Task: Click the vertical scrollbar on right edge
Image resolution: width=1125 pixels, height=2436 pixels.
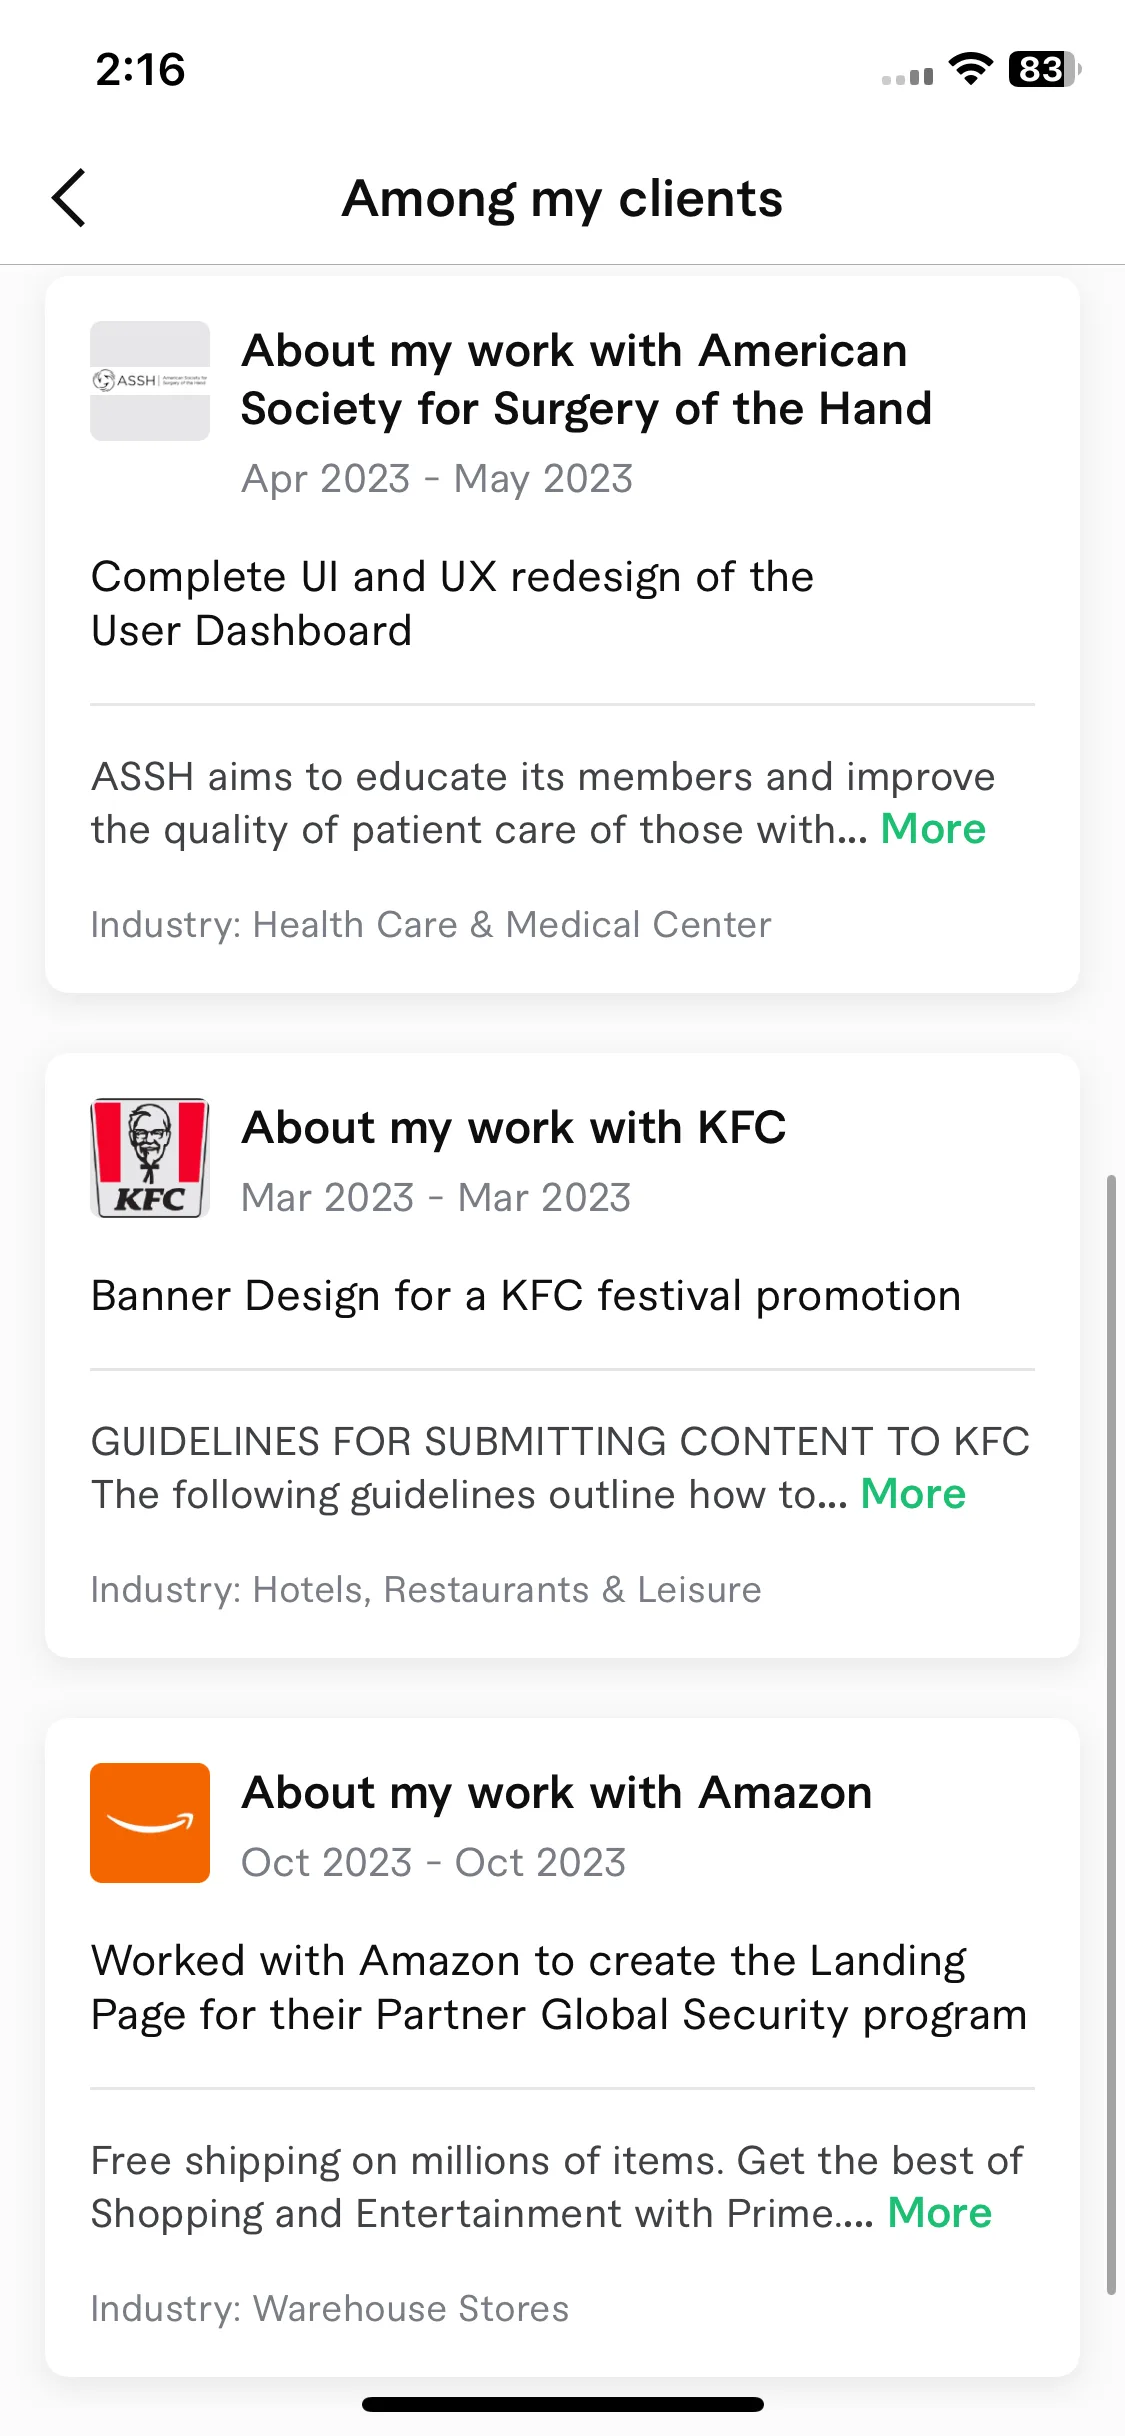Action: coord(1111,1735)
